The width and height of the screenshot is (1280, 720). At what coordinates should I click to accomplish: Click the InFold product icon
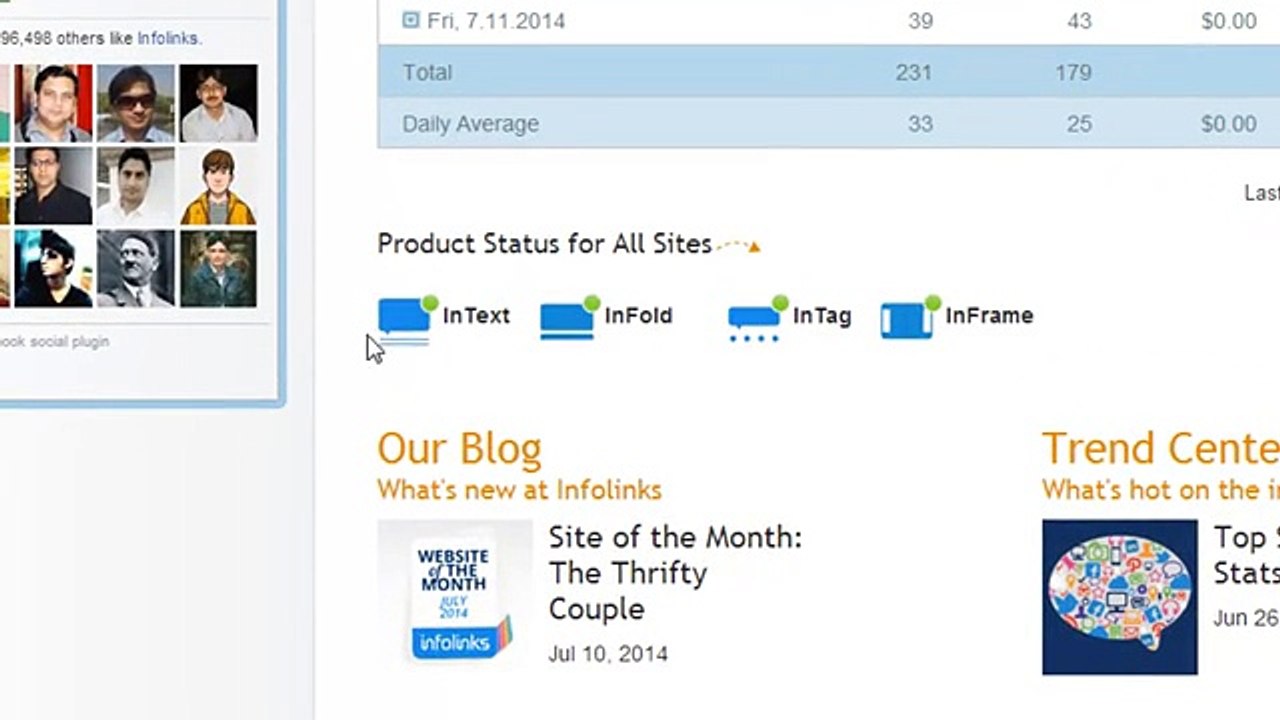tap(567, 319)
